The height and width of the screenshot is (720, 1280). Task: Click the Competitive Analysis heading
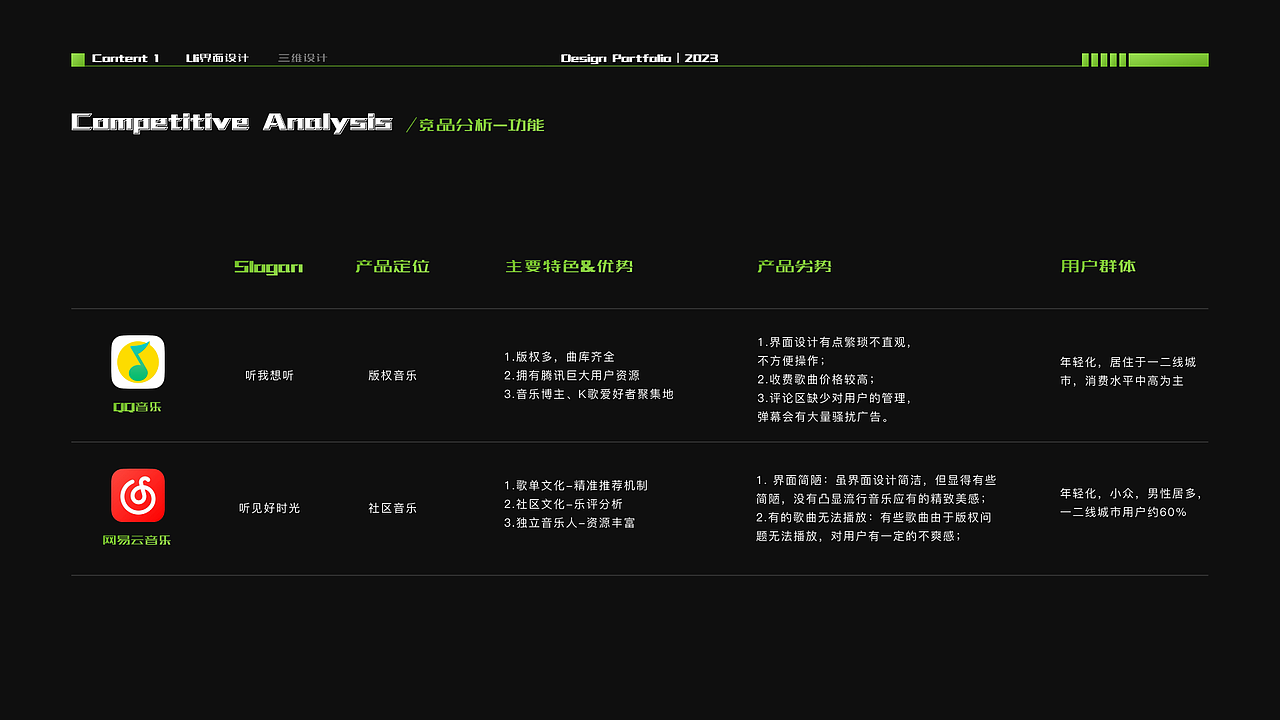coord(232,123)
